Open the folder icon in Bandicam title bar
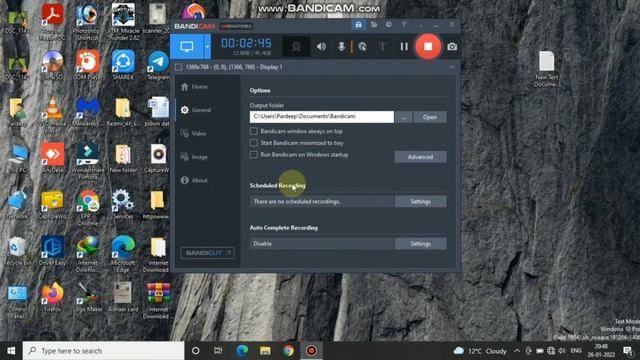640x360 pixels. tap(373, 25)
